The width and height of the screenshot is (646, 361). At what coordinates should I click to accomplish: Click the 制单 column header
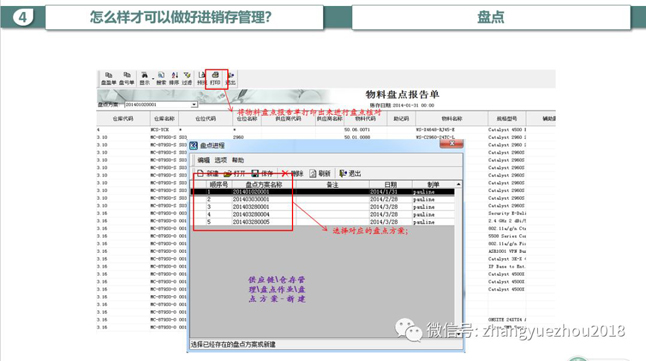[x=433, y=185]
